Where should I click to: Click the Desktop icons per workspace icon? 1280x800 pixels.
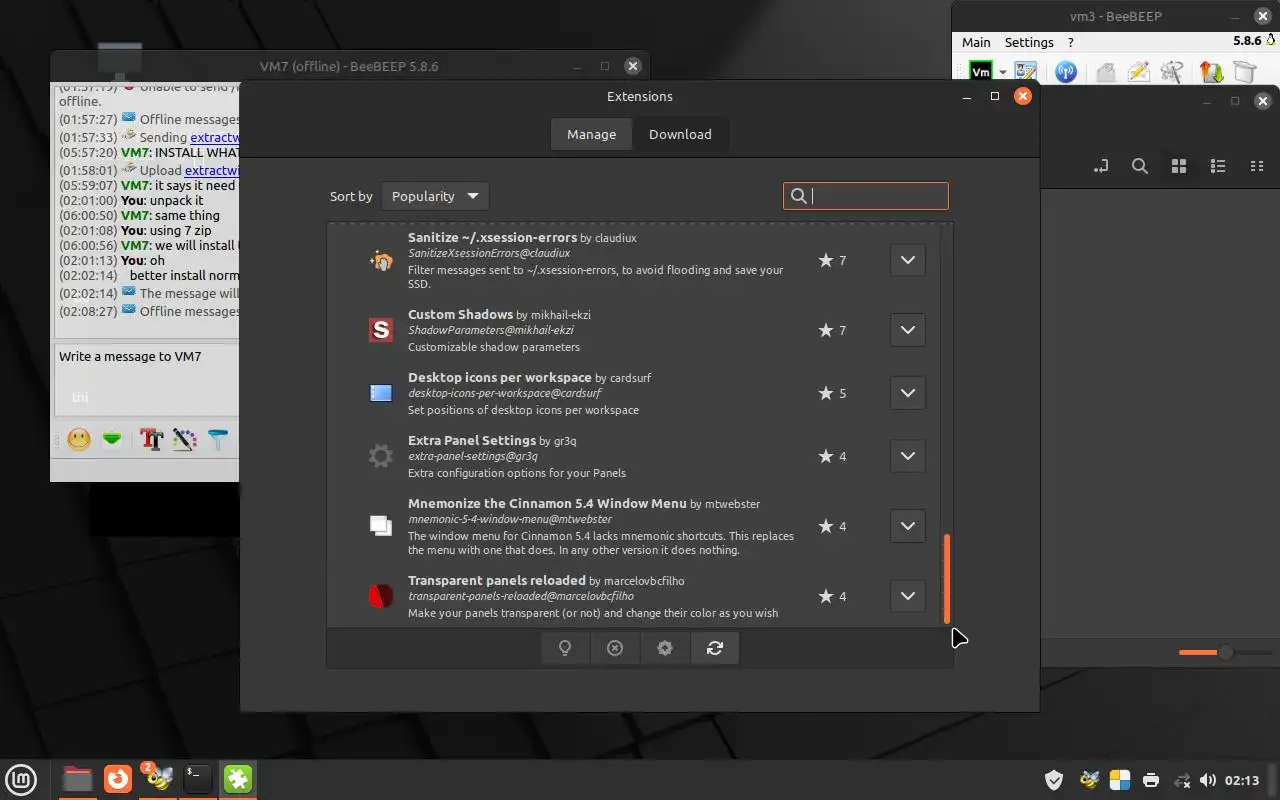click(381, 393)
